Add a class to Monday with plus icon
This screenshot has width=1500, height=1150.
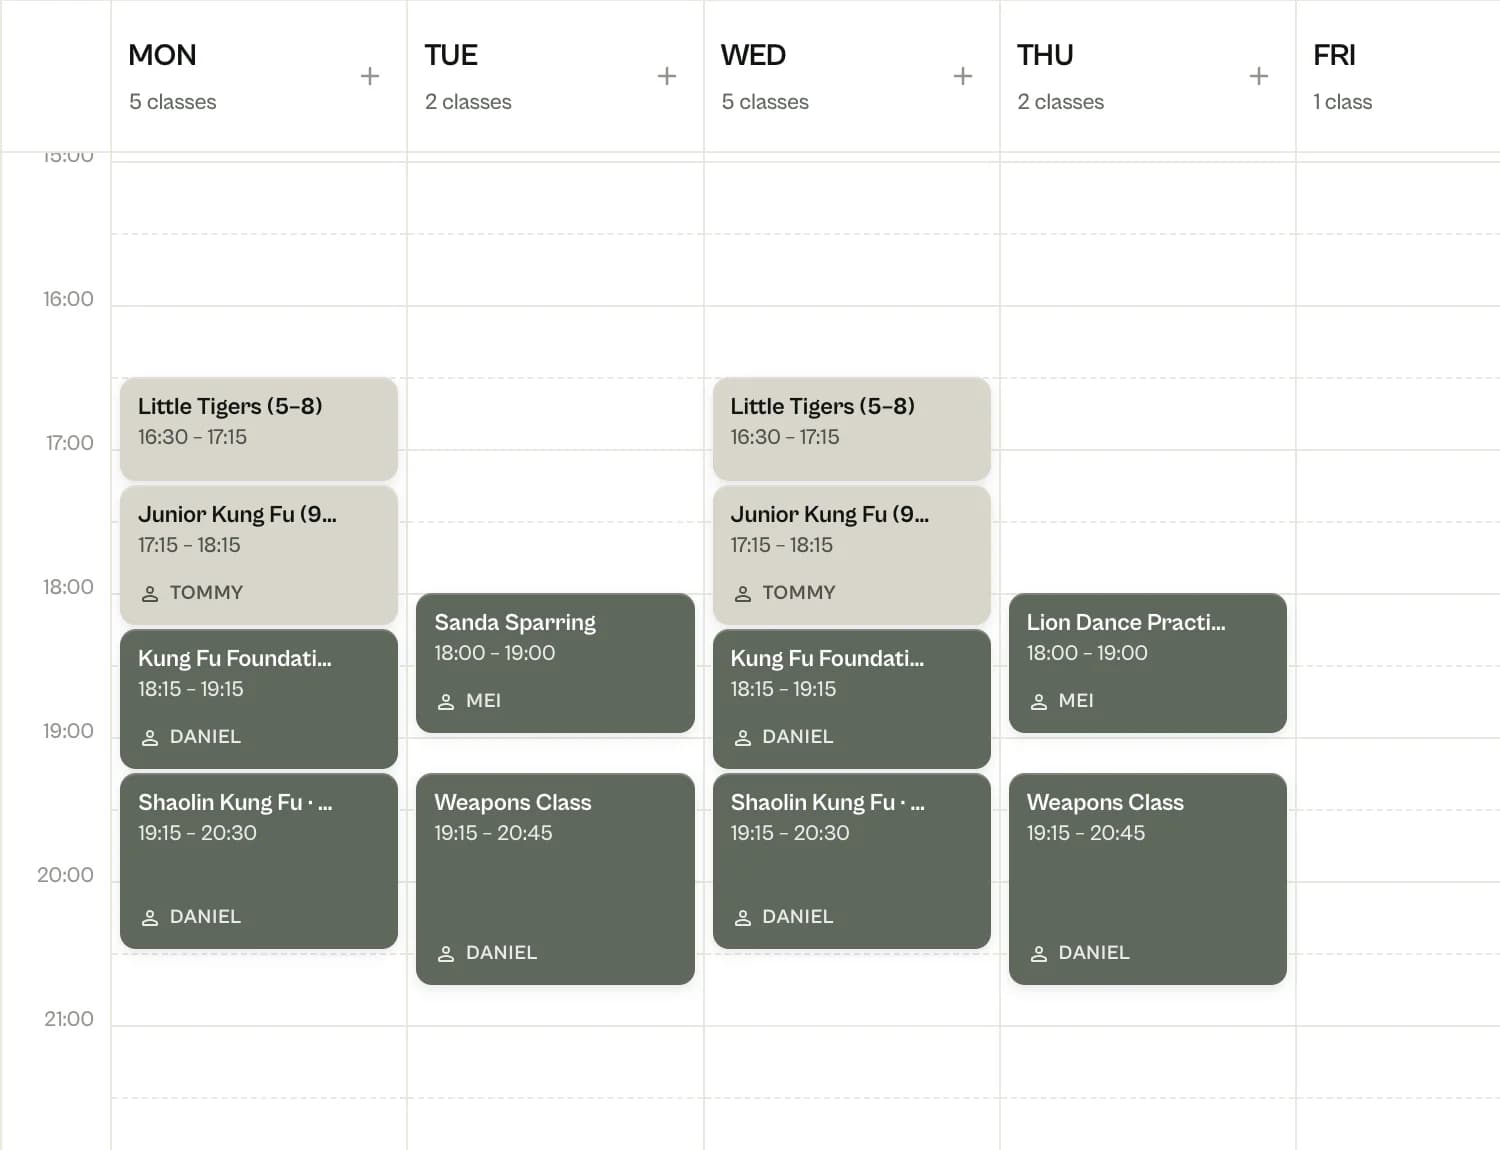370,76
